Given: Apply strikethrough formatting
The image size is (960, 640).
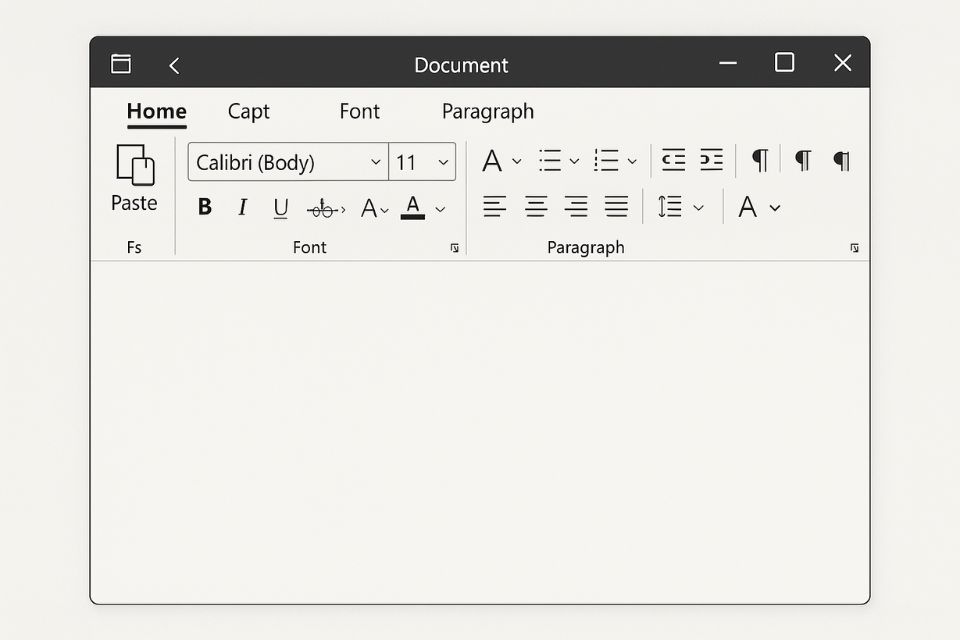Looking at the screenshot, I should coord(323,208).
